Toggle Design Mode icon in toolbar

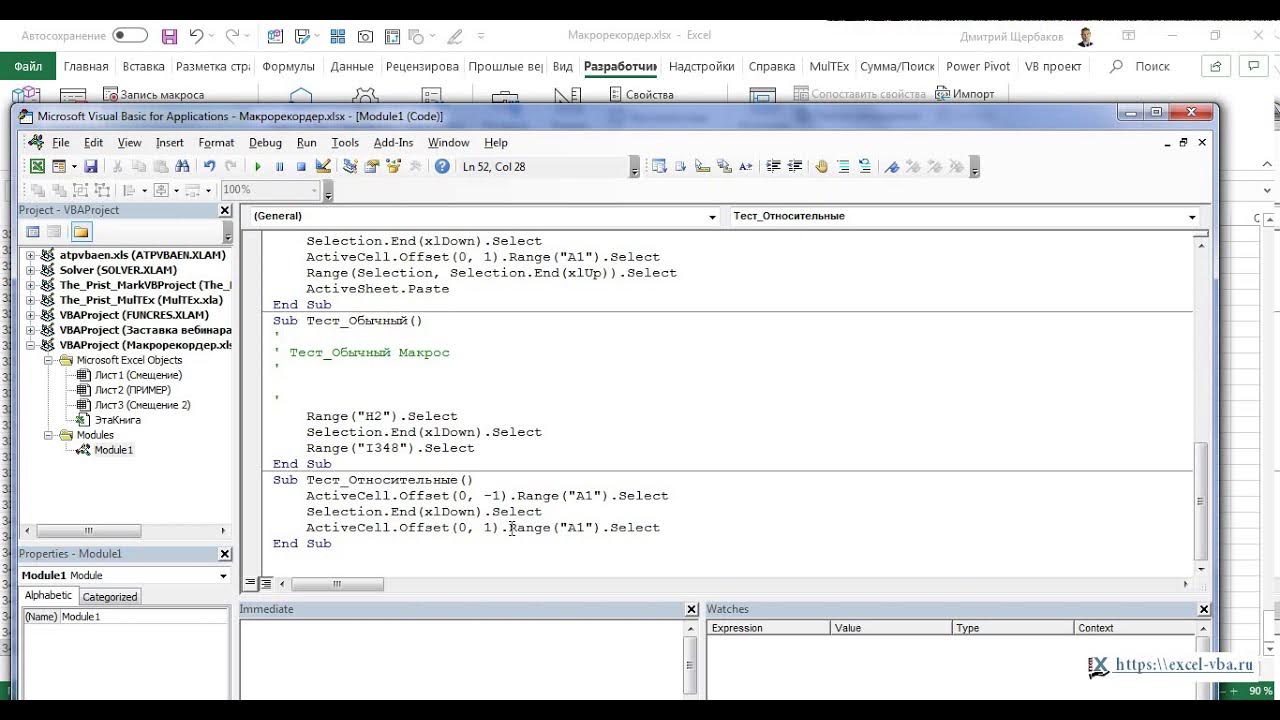coord(323,167)
